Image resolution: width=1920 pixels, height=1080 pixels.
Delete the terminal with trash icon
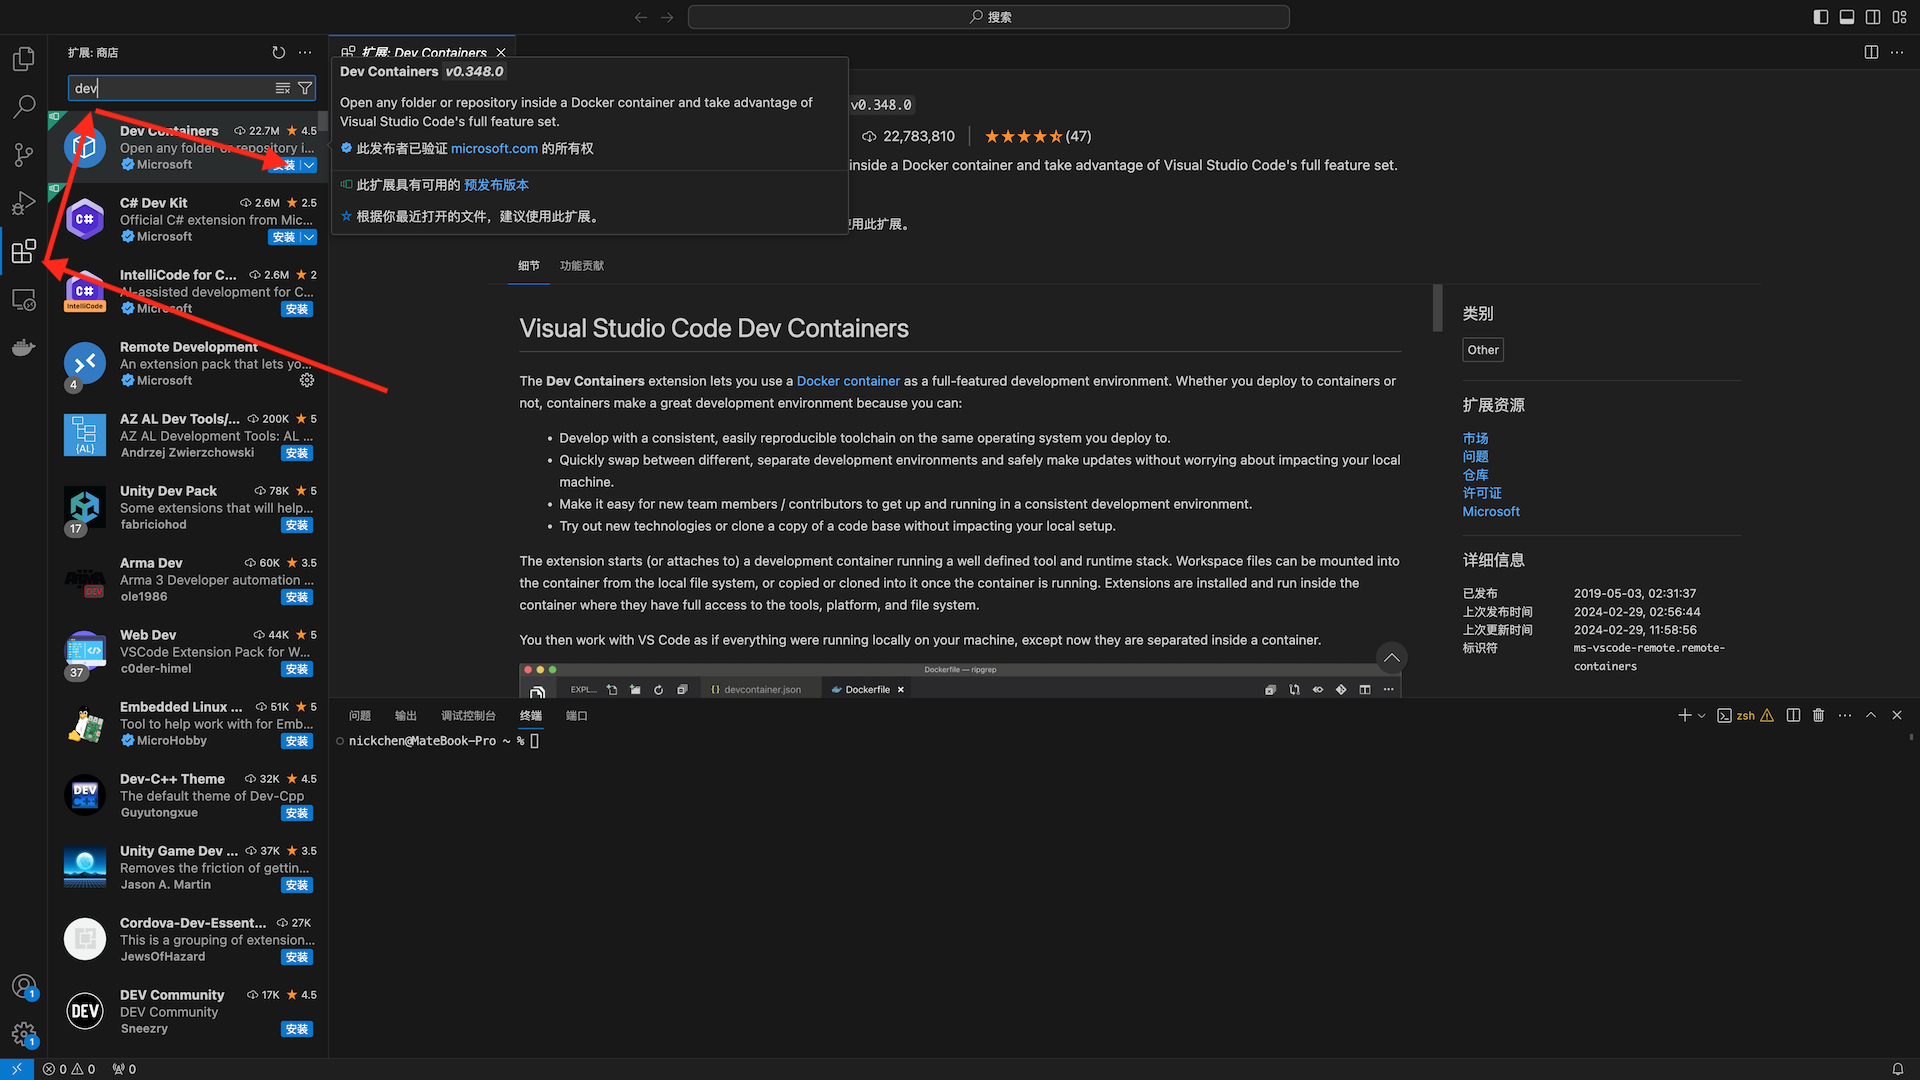[1819, 715]
